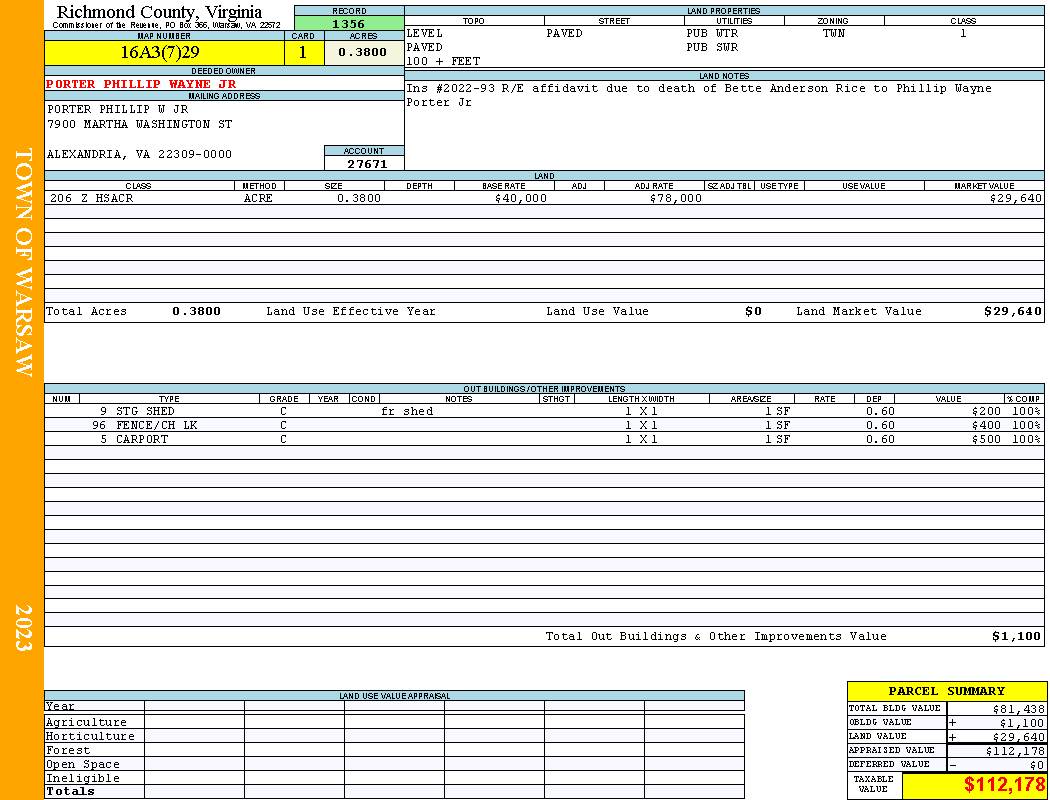Click the map number 16A3(7)29 field
Image resolution: width=1050 pixels, height=800 pixels.
click(165, 52)
